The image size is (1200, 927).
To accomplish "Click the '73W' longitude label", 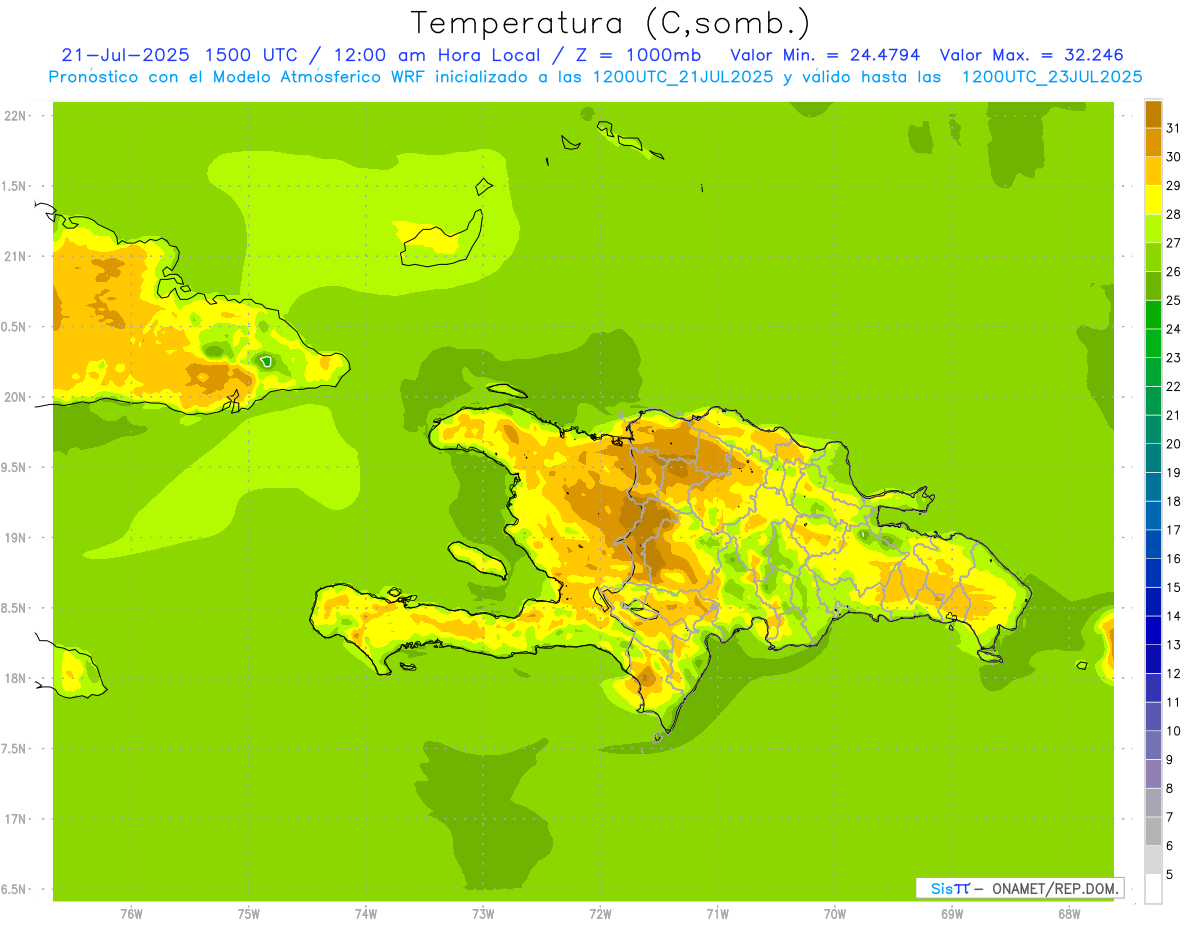I will (483, 914).
